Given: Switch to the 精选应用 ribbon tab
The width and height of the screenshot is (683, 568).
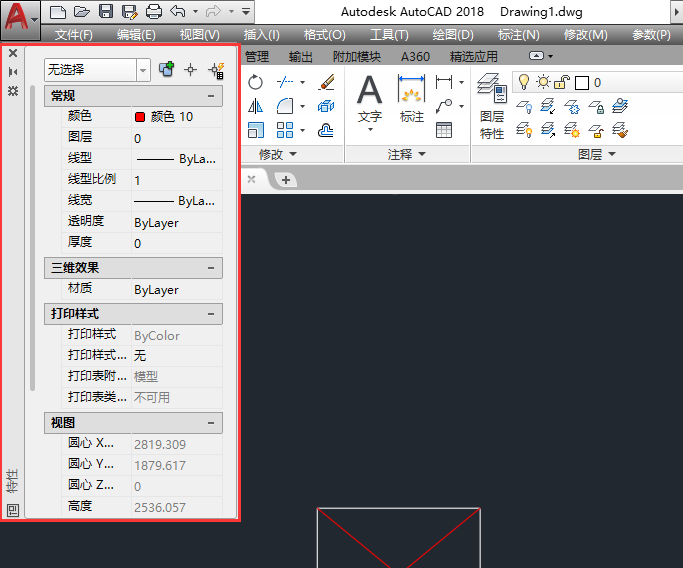Looking at the screenshot, I should [x=473, y=57].
